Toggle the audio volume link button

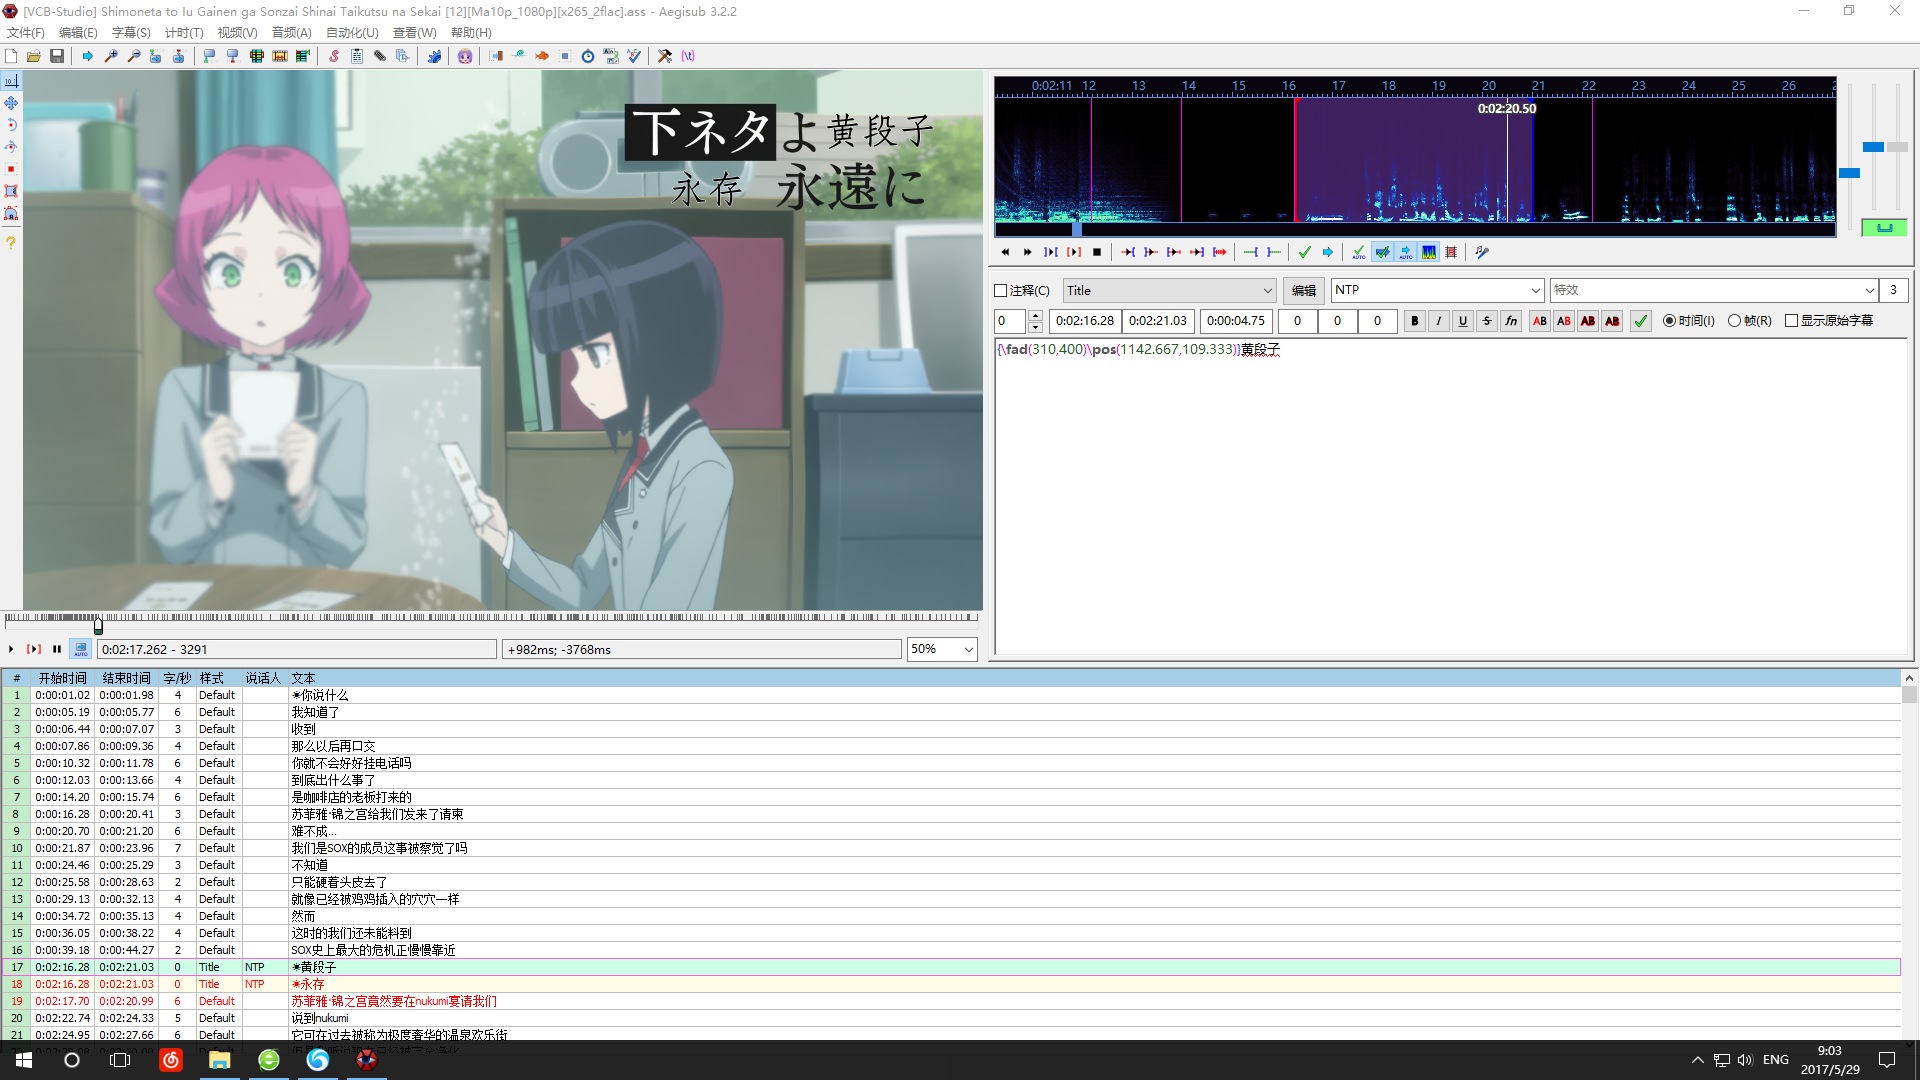pyautogui.click(x=1884, y=228)
